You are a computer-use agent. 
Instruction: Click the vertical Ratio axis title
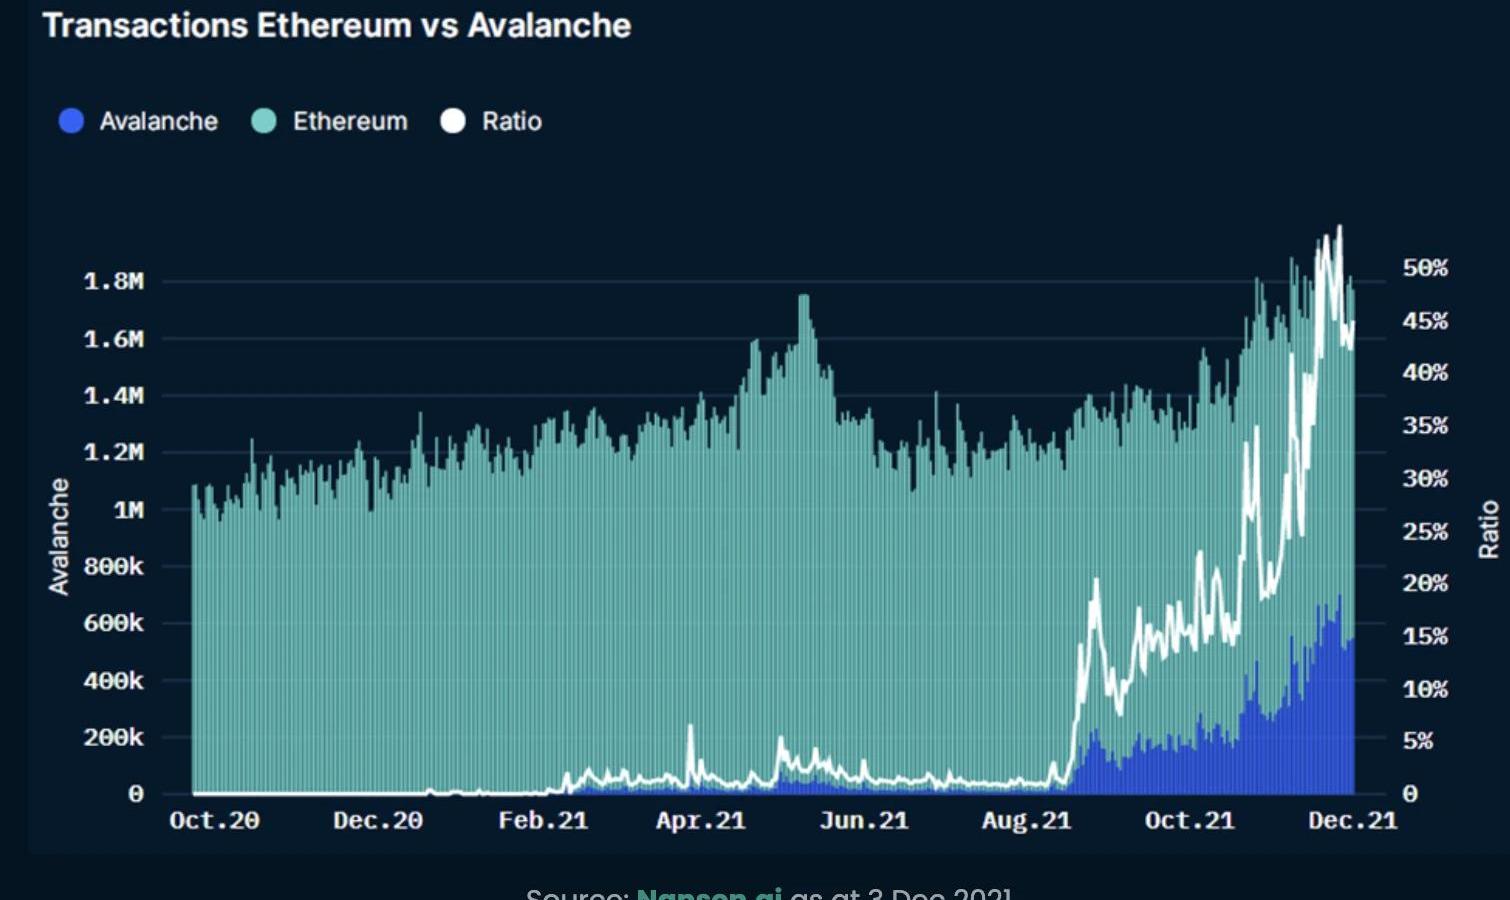click(1488, 529)
